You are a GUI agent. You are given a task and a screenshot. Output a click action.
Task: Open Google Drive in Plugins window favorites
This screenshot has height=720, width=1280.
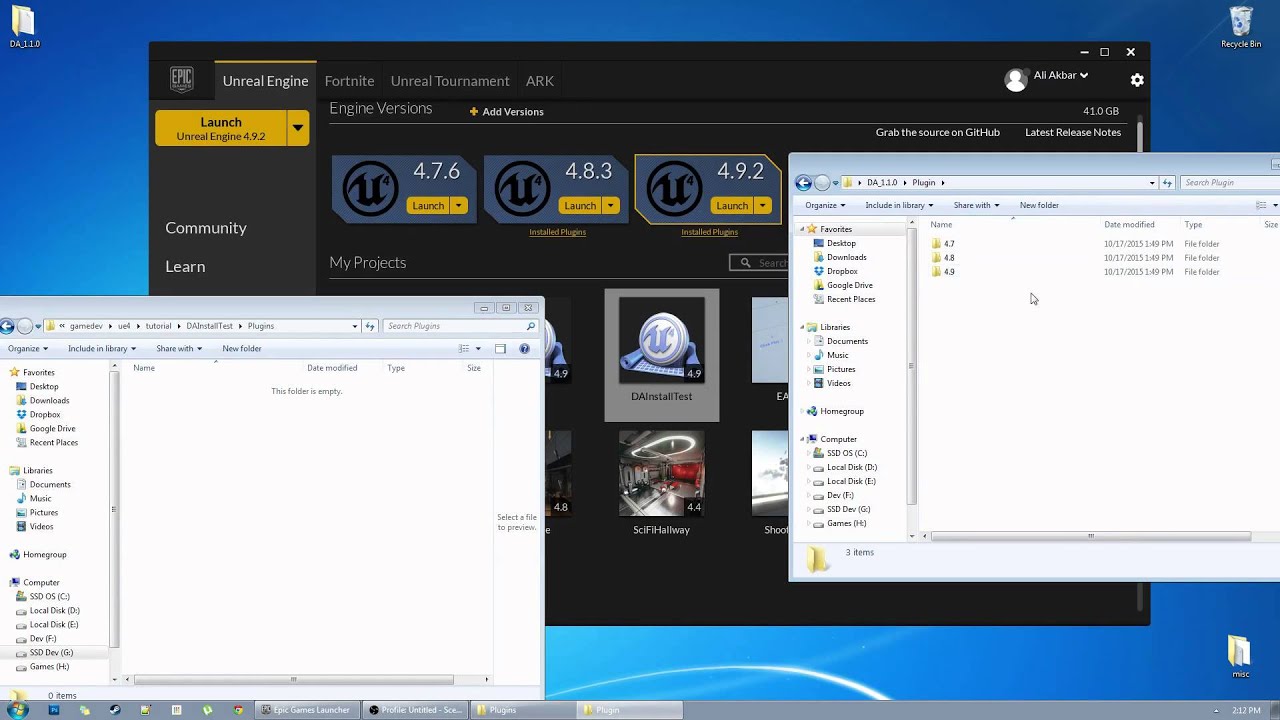tap(45, 428)
